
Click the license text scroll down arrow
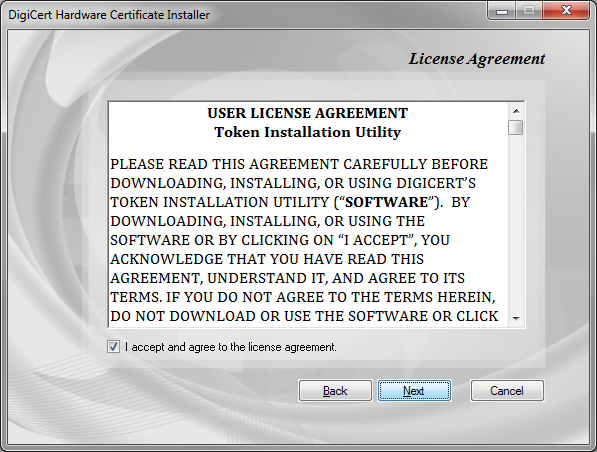pos(516,318)
